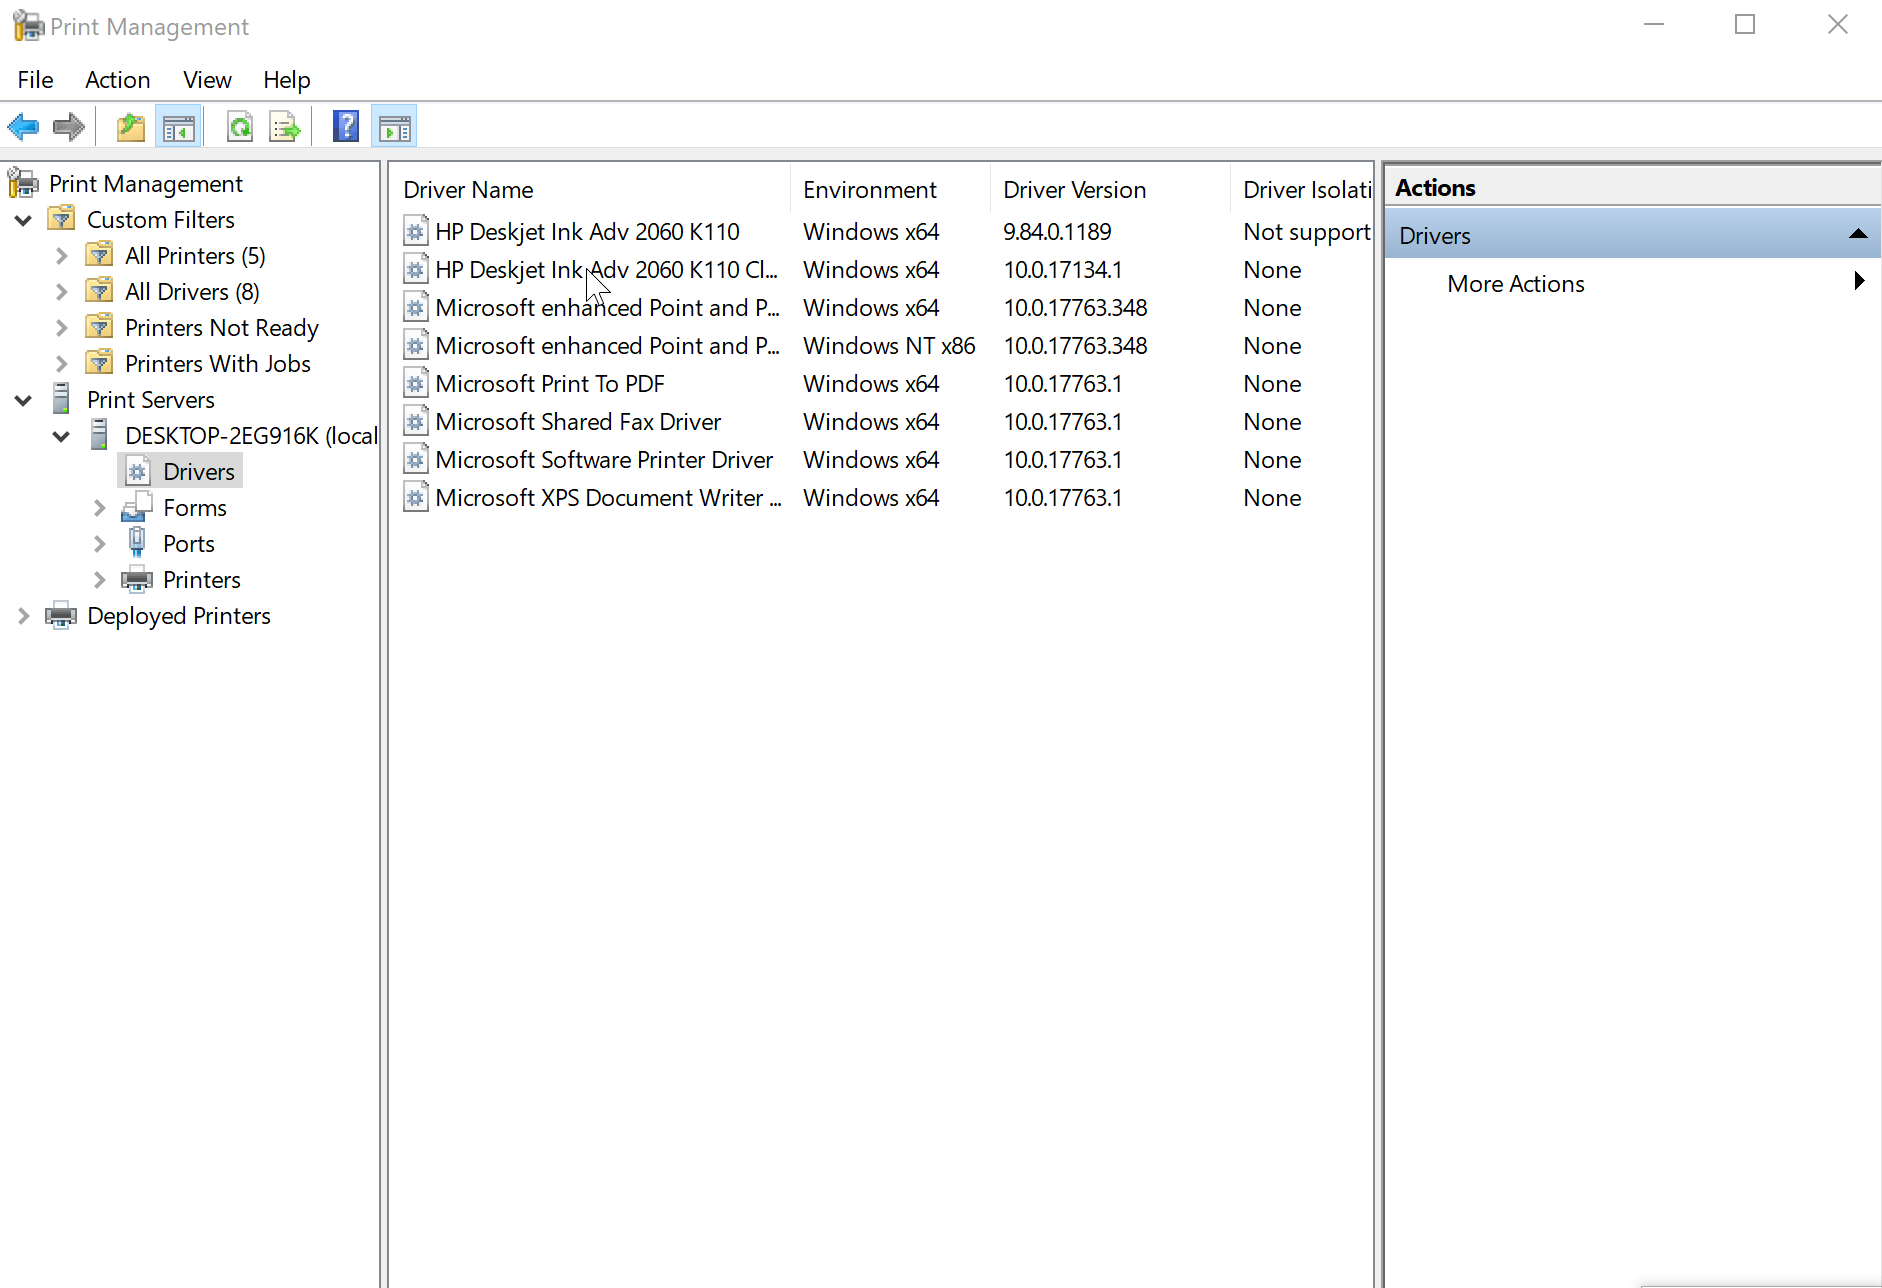
Task: Open the Help menu
Action: (x=287, y=80)
